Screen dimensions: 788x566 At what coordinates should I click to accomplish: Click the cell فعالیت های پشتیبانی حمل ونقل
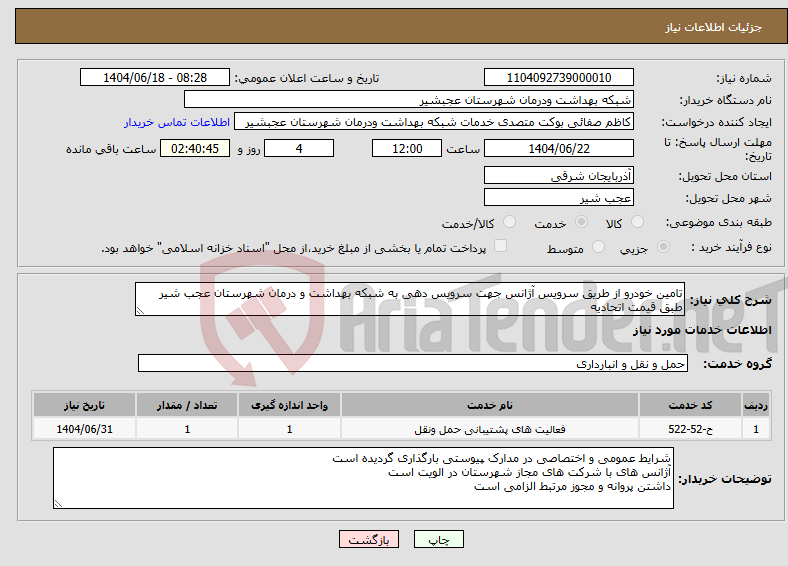pyautogui.click(x=490, y=429)
